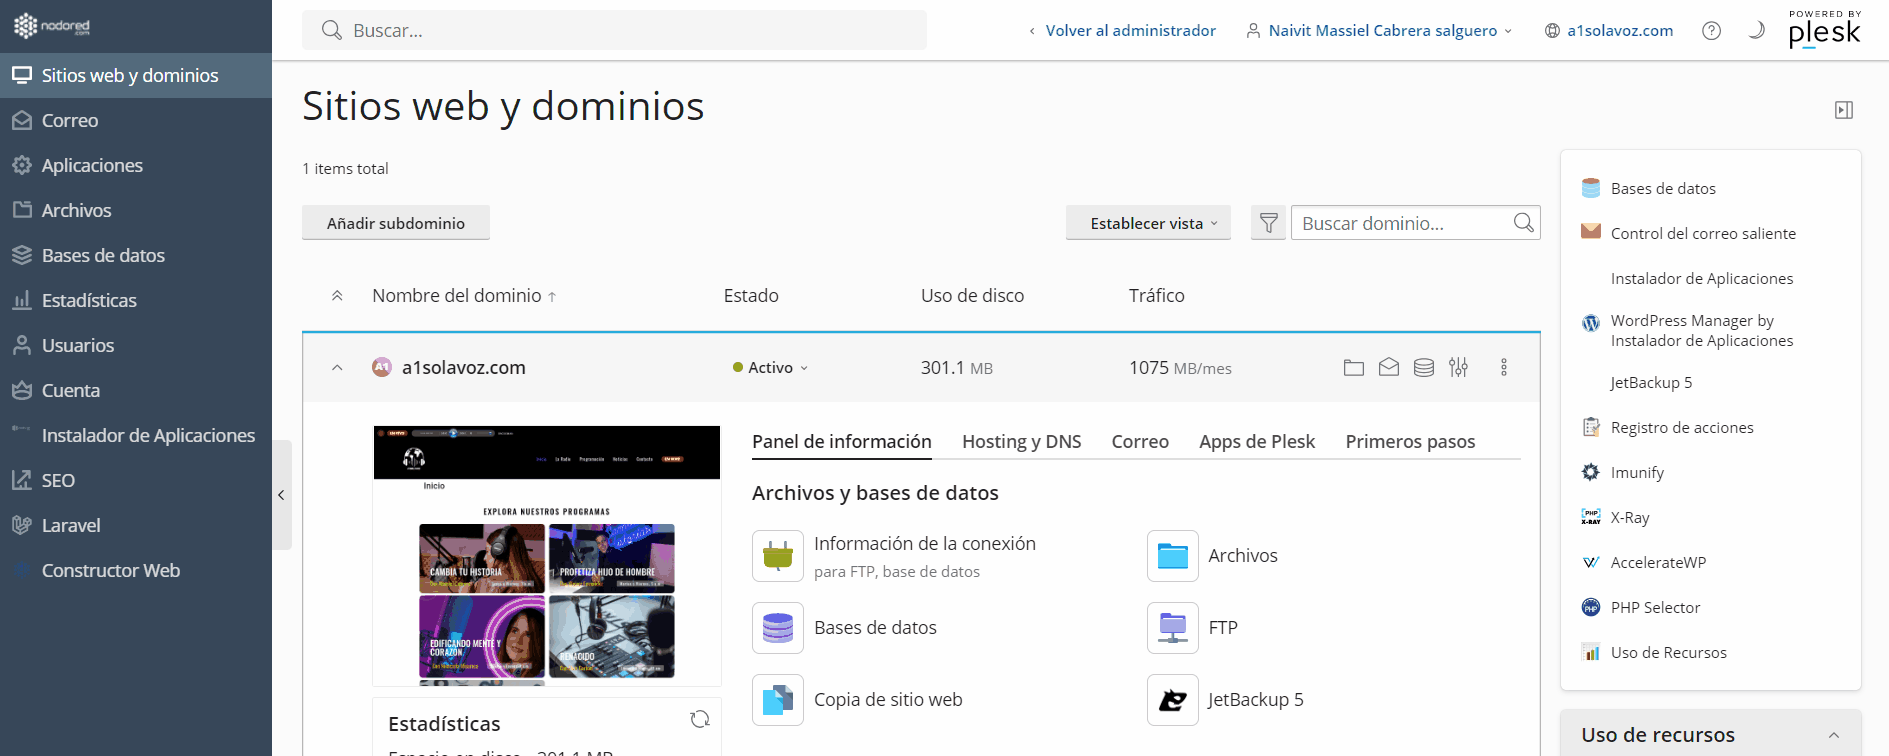Expand the Activo status dropdown
1889x756 pixels.
[770, 368]
